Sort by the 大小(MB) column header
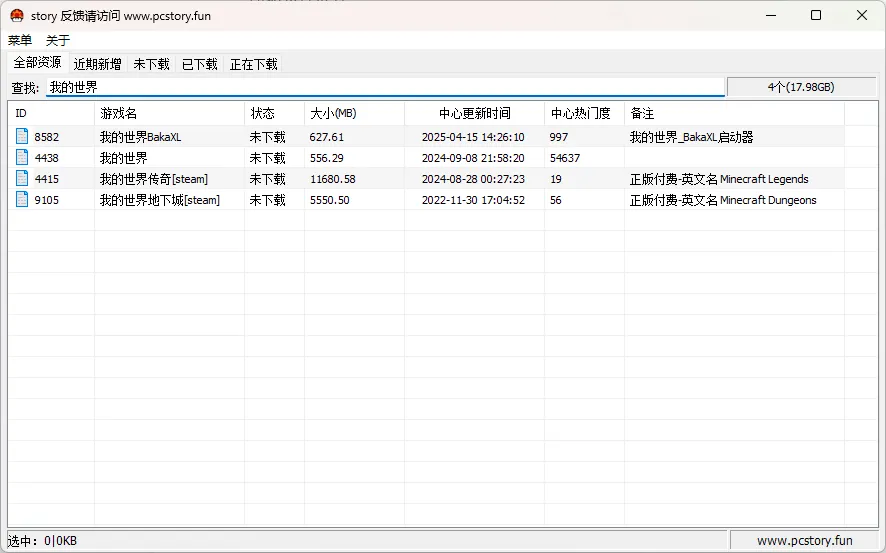The image size is (886, 553). click(355, 114)
